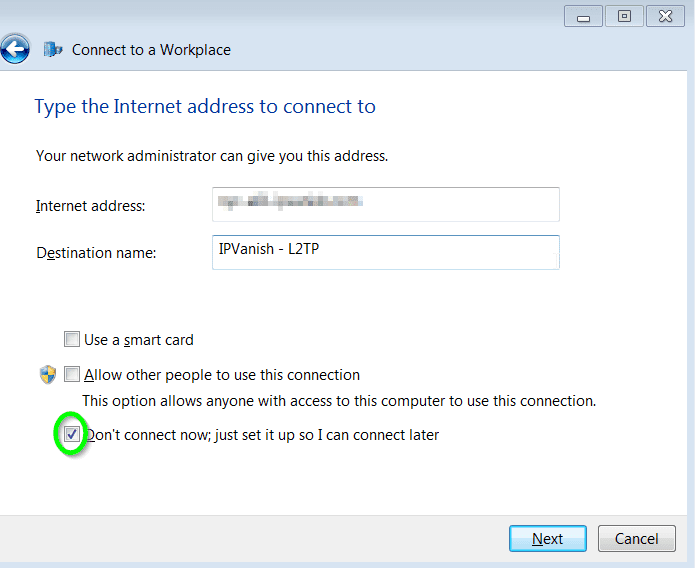Image resolution: width=697 pixels, height=570 pixels.
Task: Click the Internet address label
Action: coord(91,206)
